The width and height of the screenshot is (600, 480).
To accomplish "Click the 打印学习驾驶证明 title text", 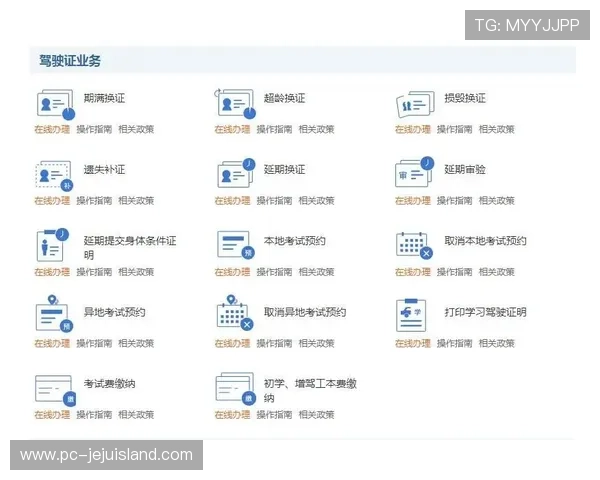I will (x=485, y=312).
